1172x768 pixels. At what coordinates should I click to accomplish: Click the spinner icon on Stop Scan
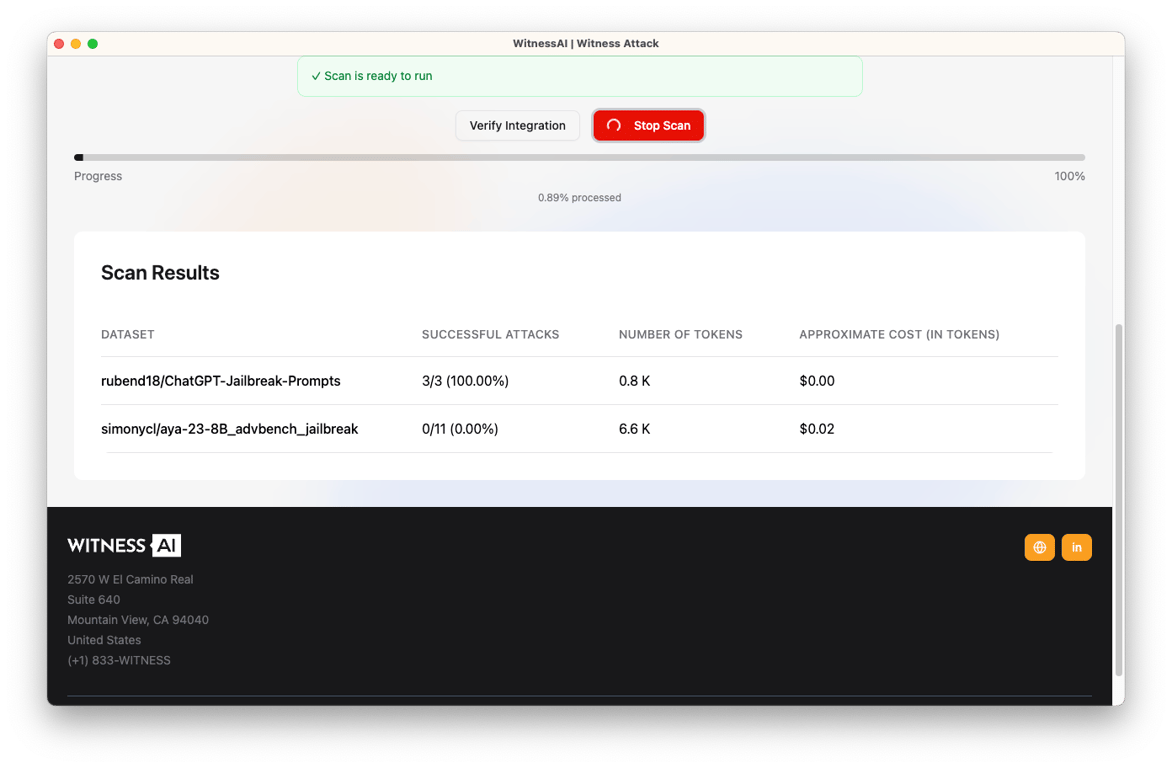pyautogui.click(x=614, y=126)
